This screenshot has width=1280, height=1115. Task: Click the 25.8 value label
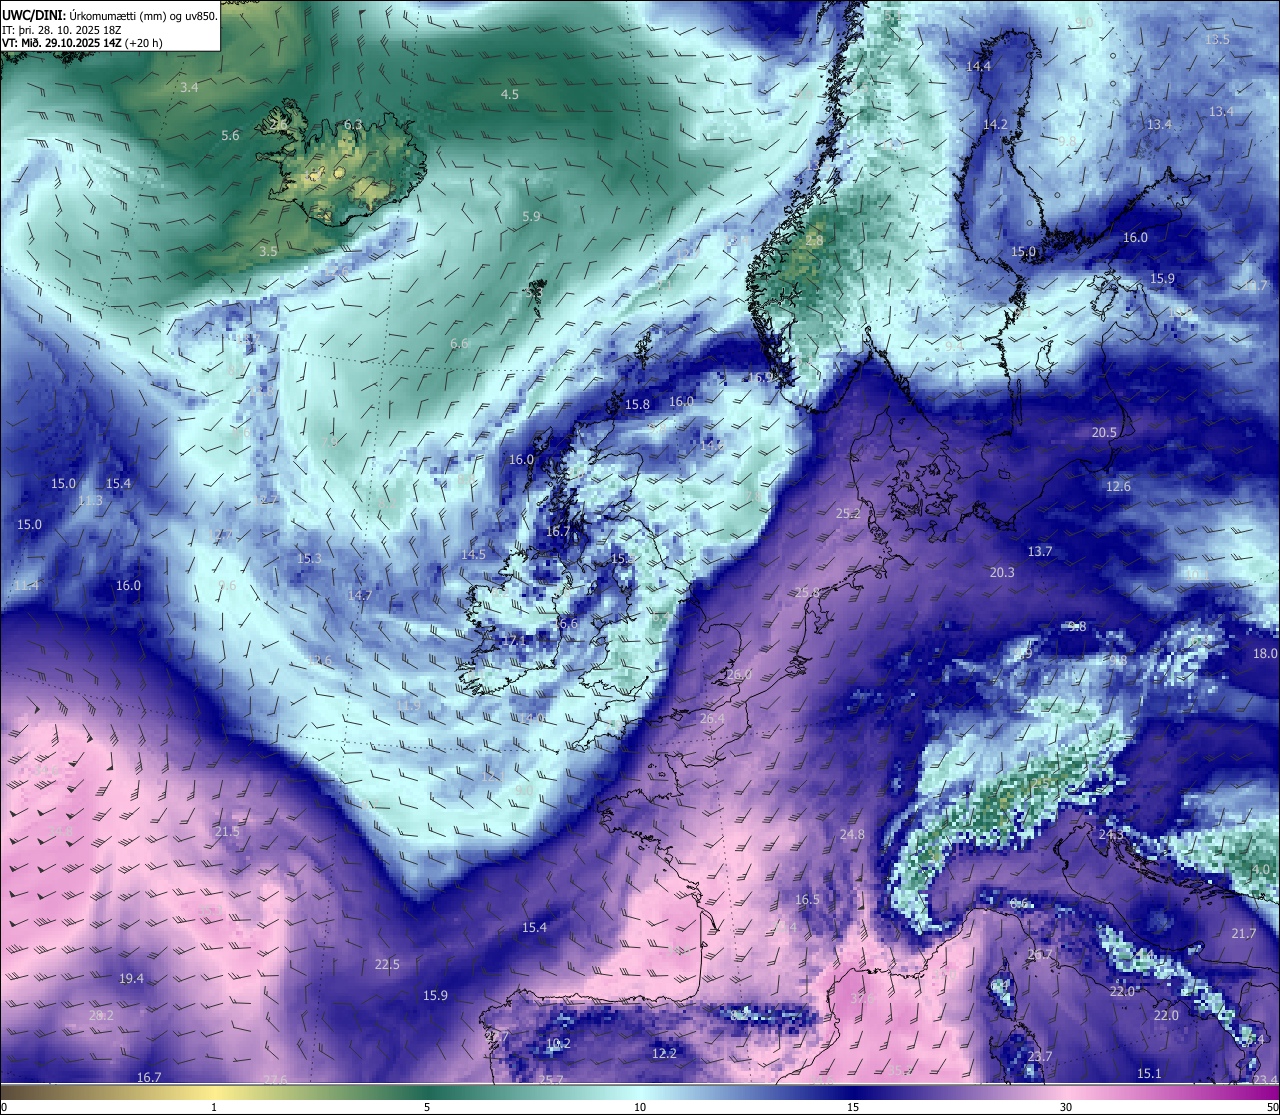[807, 592]
